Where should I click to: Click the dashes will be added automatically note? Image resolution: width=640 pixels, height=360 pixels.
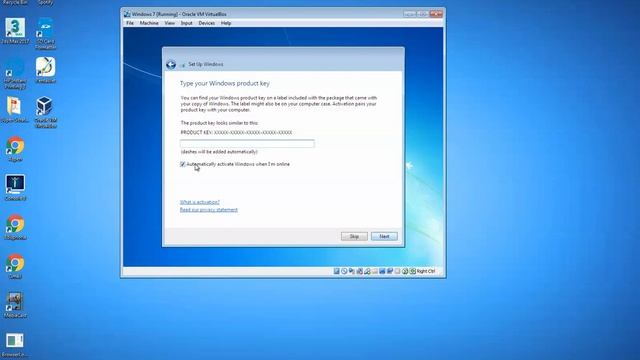(219, 152)
